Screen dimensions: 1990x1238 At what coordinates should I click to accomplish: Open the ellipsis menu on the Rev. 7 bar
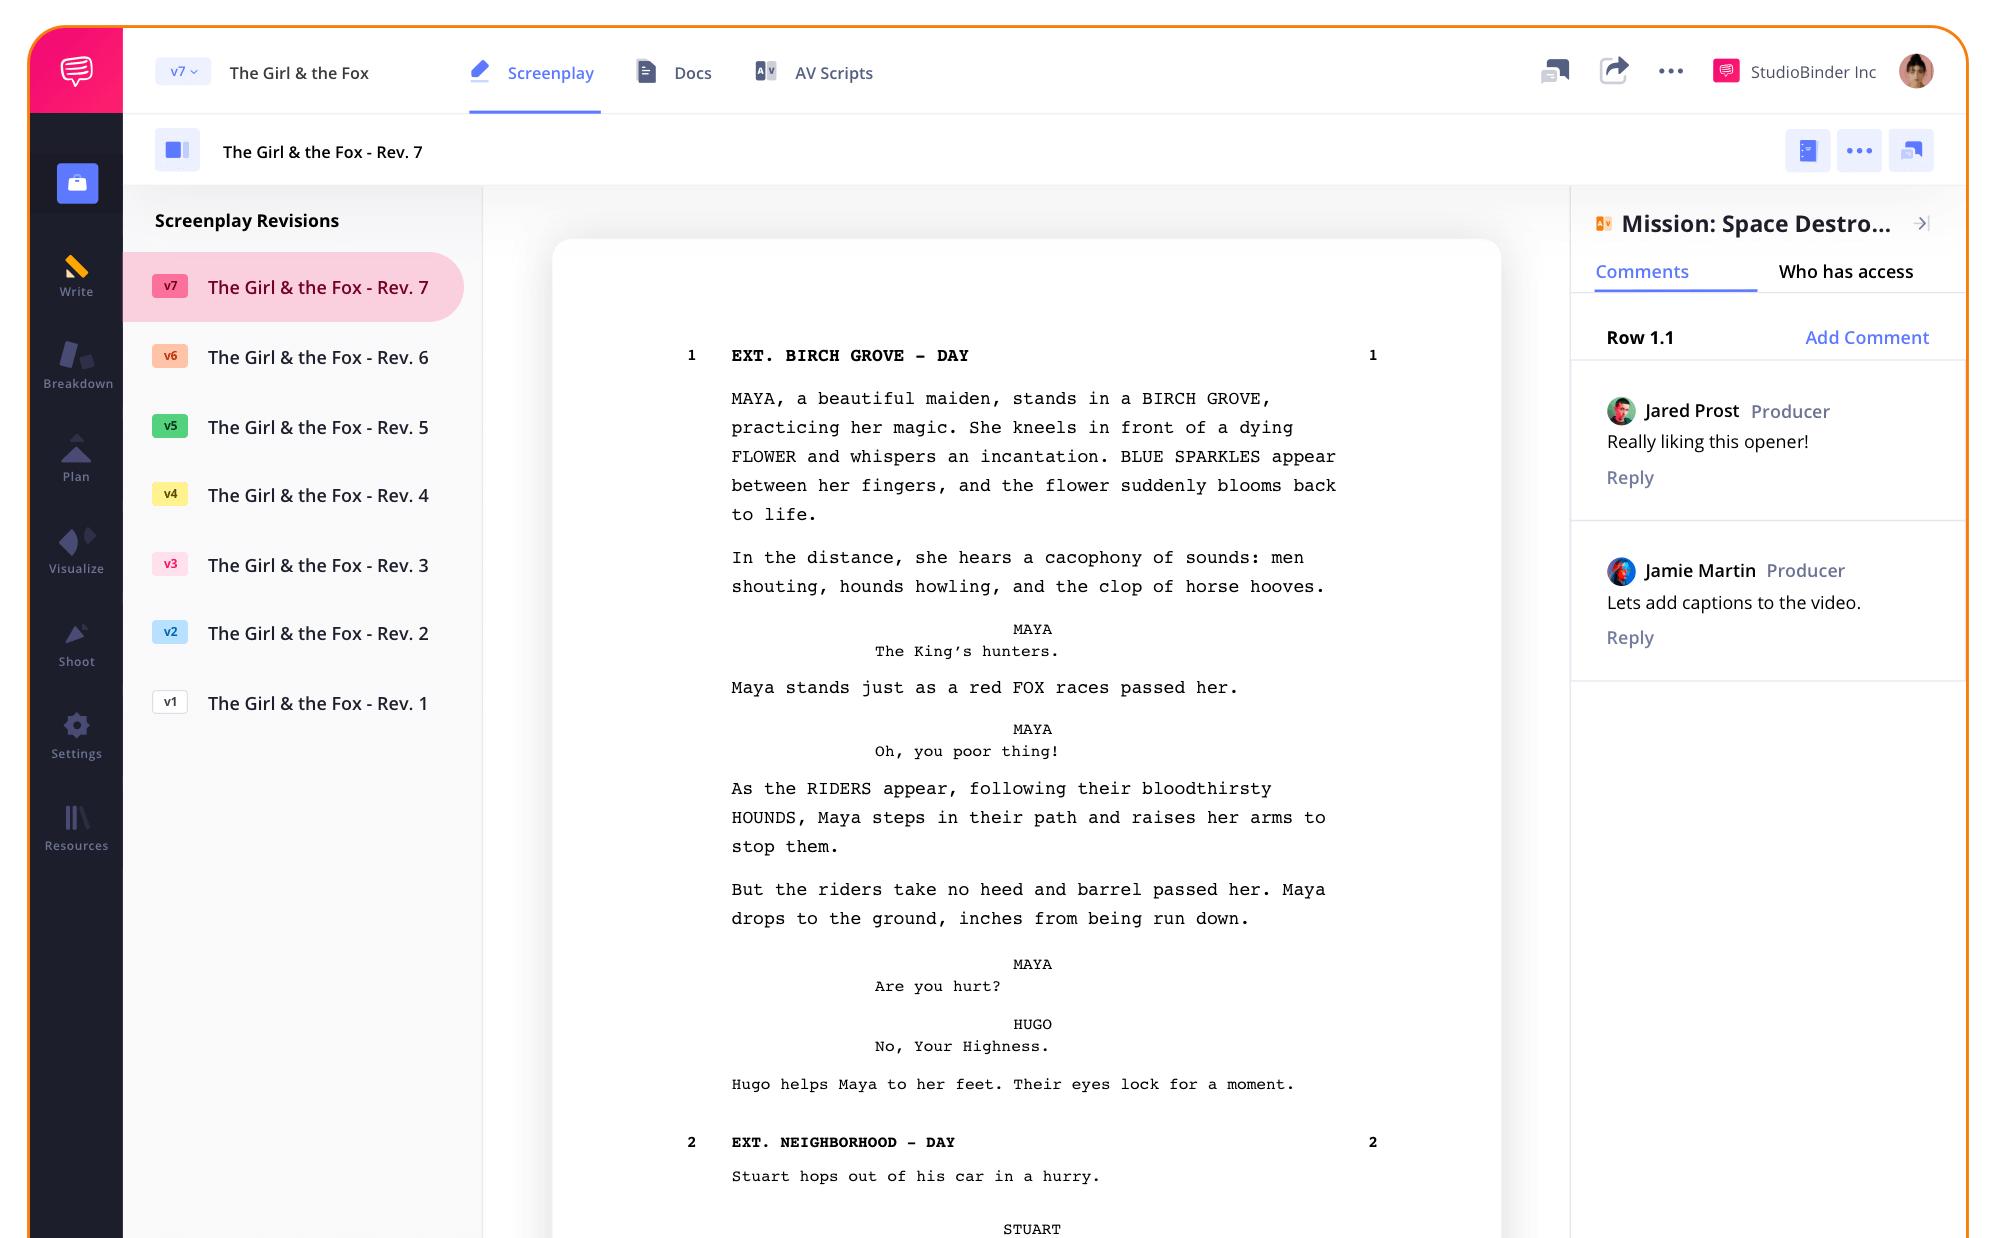click(1859, 150)
